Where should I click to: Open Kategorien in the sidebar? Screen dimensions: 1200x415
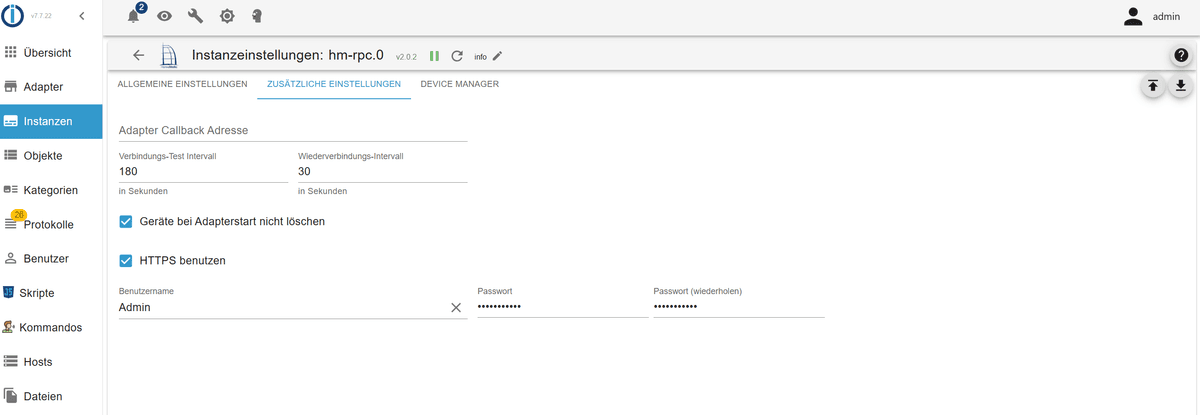[51, 190]
